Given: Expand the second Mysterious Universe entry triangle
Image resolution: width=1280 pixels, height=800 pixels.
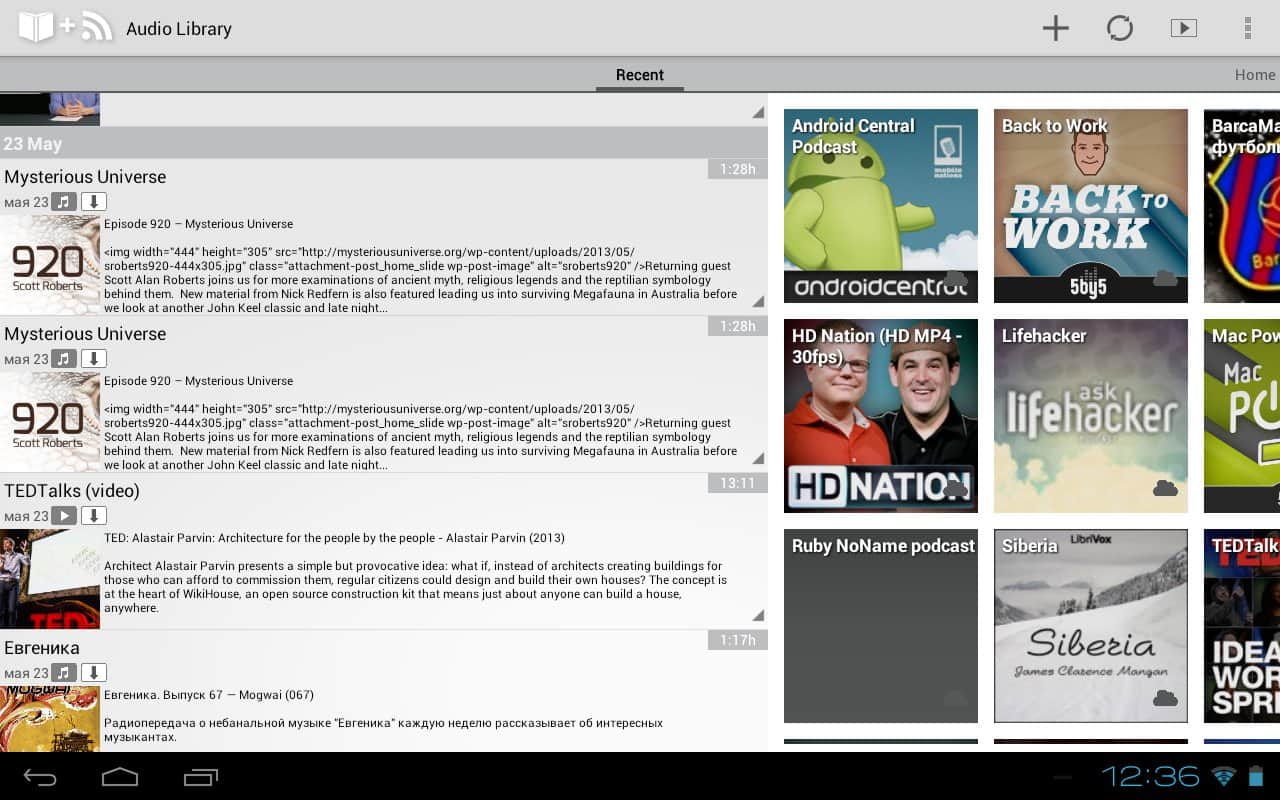Looking at the screenshot, I should [x=757, y=458].
